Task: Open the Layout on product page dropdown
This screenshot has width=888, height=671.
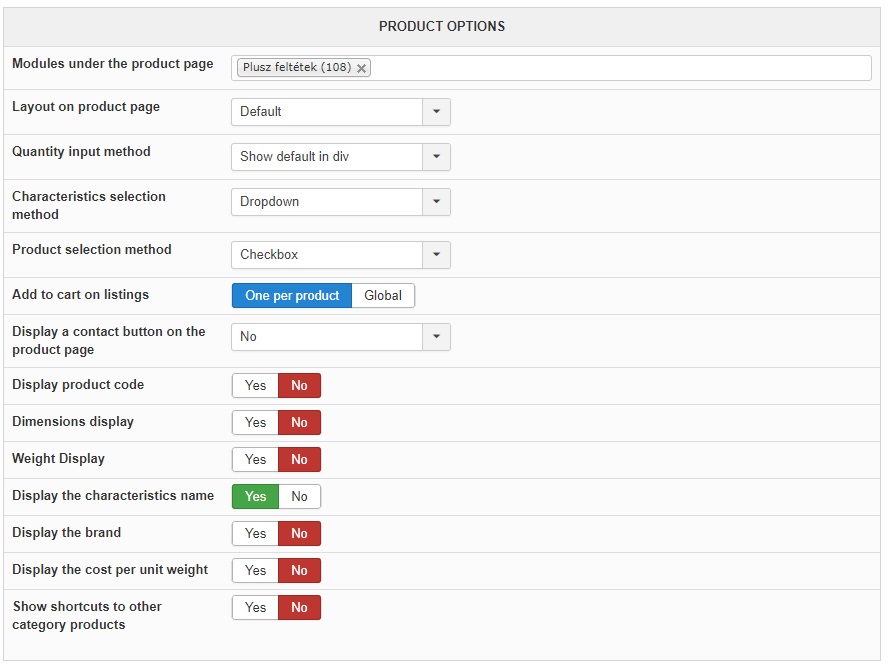Action: (340, 112)
